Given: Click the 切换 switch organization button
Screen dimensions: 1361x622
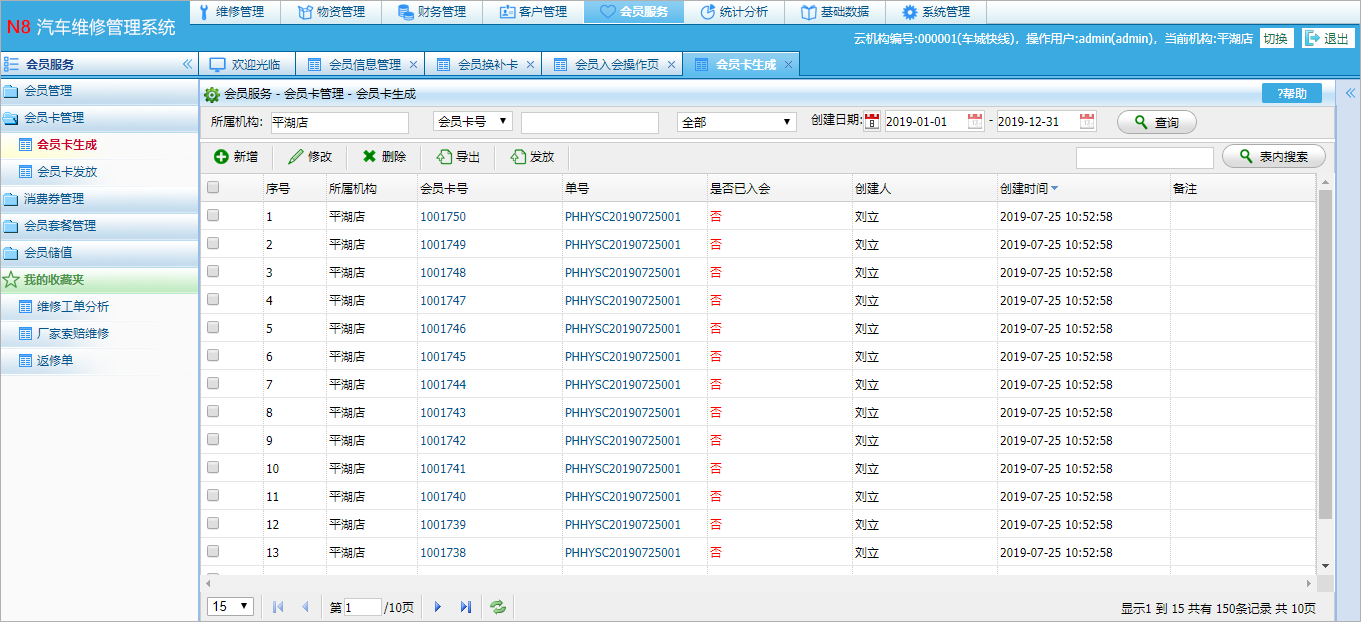Looking at the screenshot, I should (x=1275, y=38).
